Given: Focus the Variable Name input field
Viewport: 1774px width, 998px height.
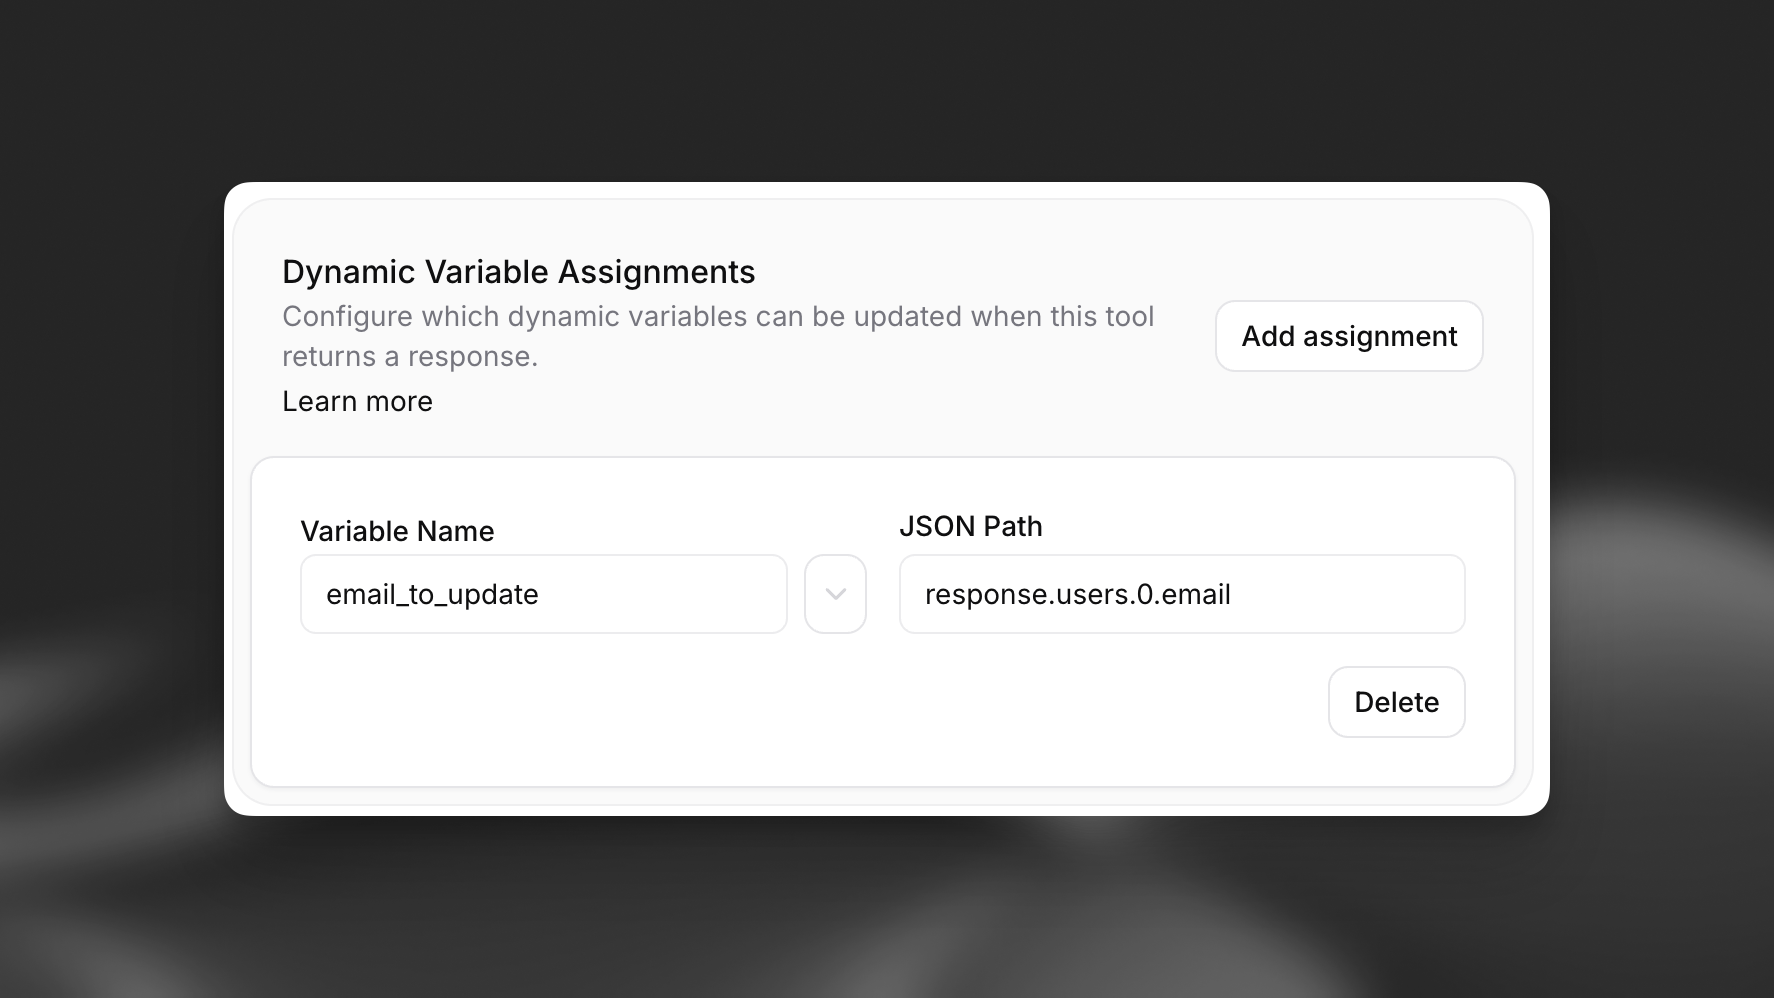Looking at the screenshot, I should click(x=543, y=594).
